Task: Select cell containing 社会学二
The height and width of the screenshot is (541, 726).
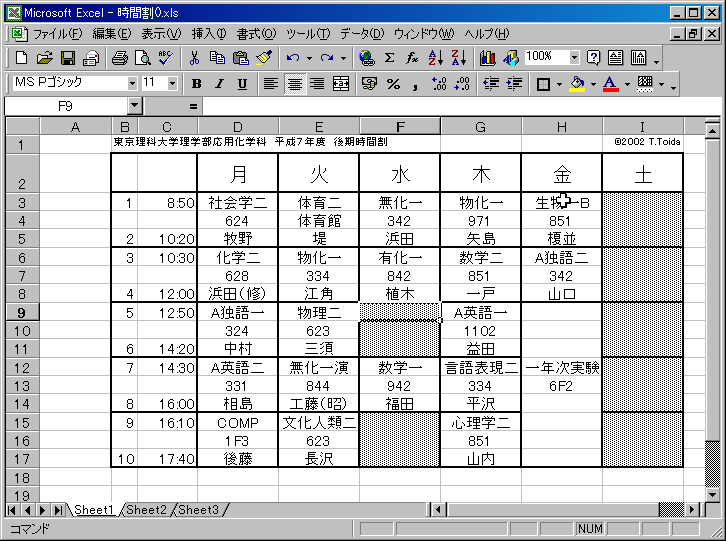Action: pyautogui.click(x=238, y=203)
